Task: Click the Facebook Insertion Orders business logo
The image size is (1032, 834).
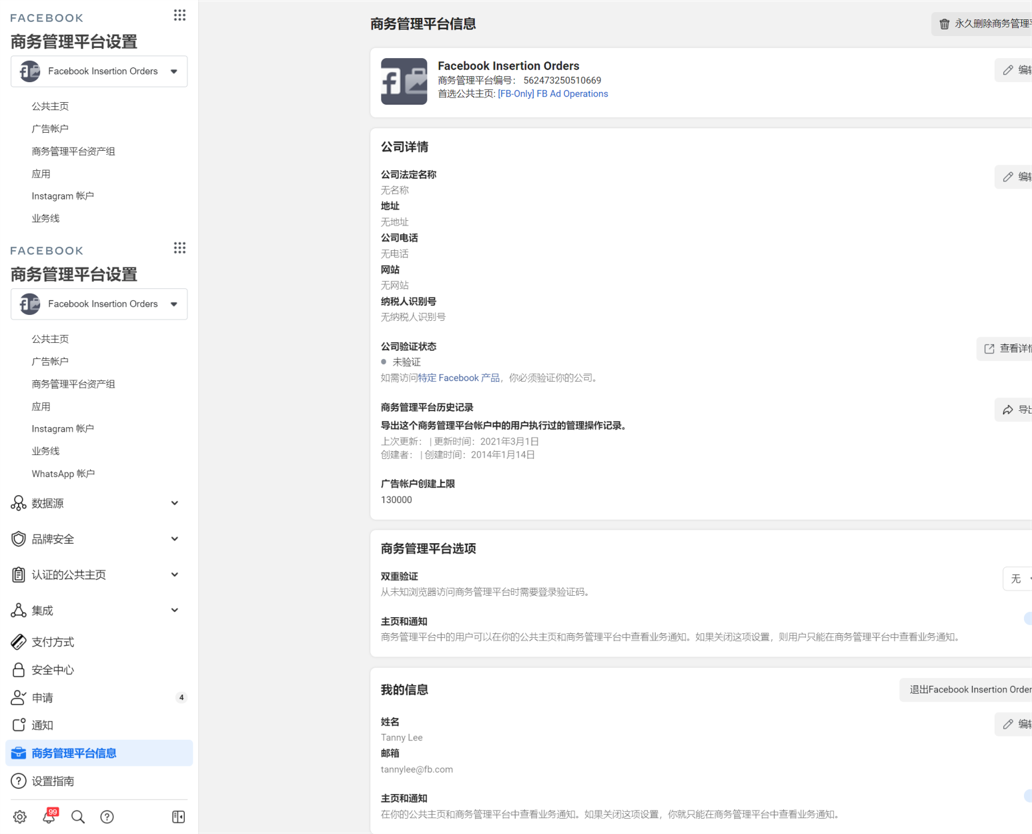Action: coord(404,82)
